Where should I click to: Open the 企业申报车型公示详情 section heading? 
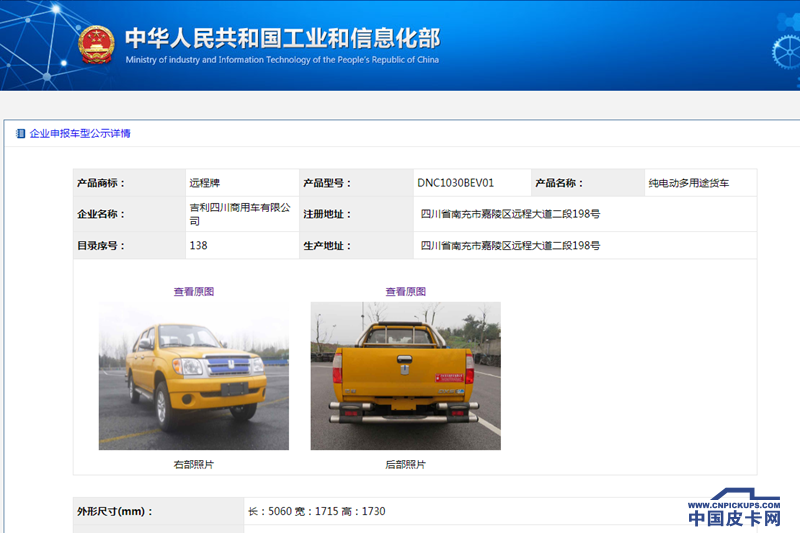click(80, 134)
